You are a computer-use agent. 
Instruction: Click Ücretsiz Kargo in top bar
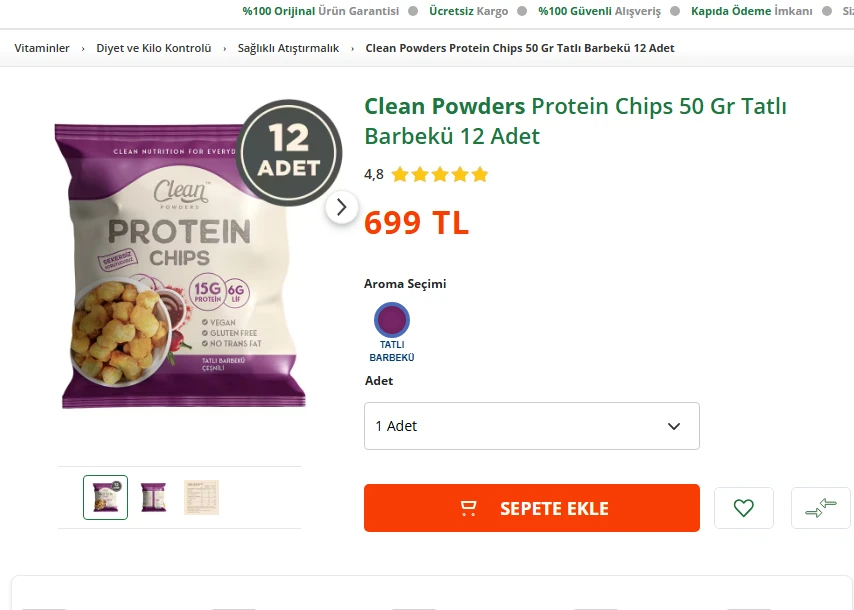[x=470, y=11]
